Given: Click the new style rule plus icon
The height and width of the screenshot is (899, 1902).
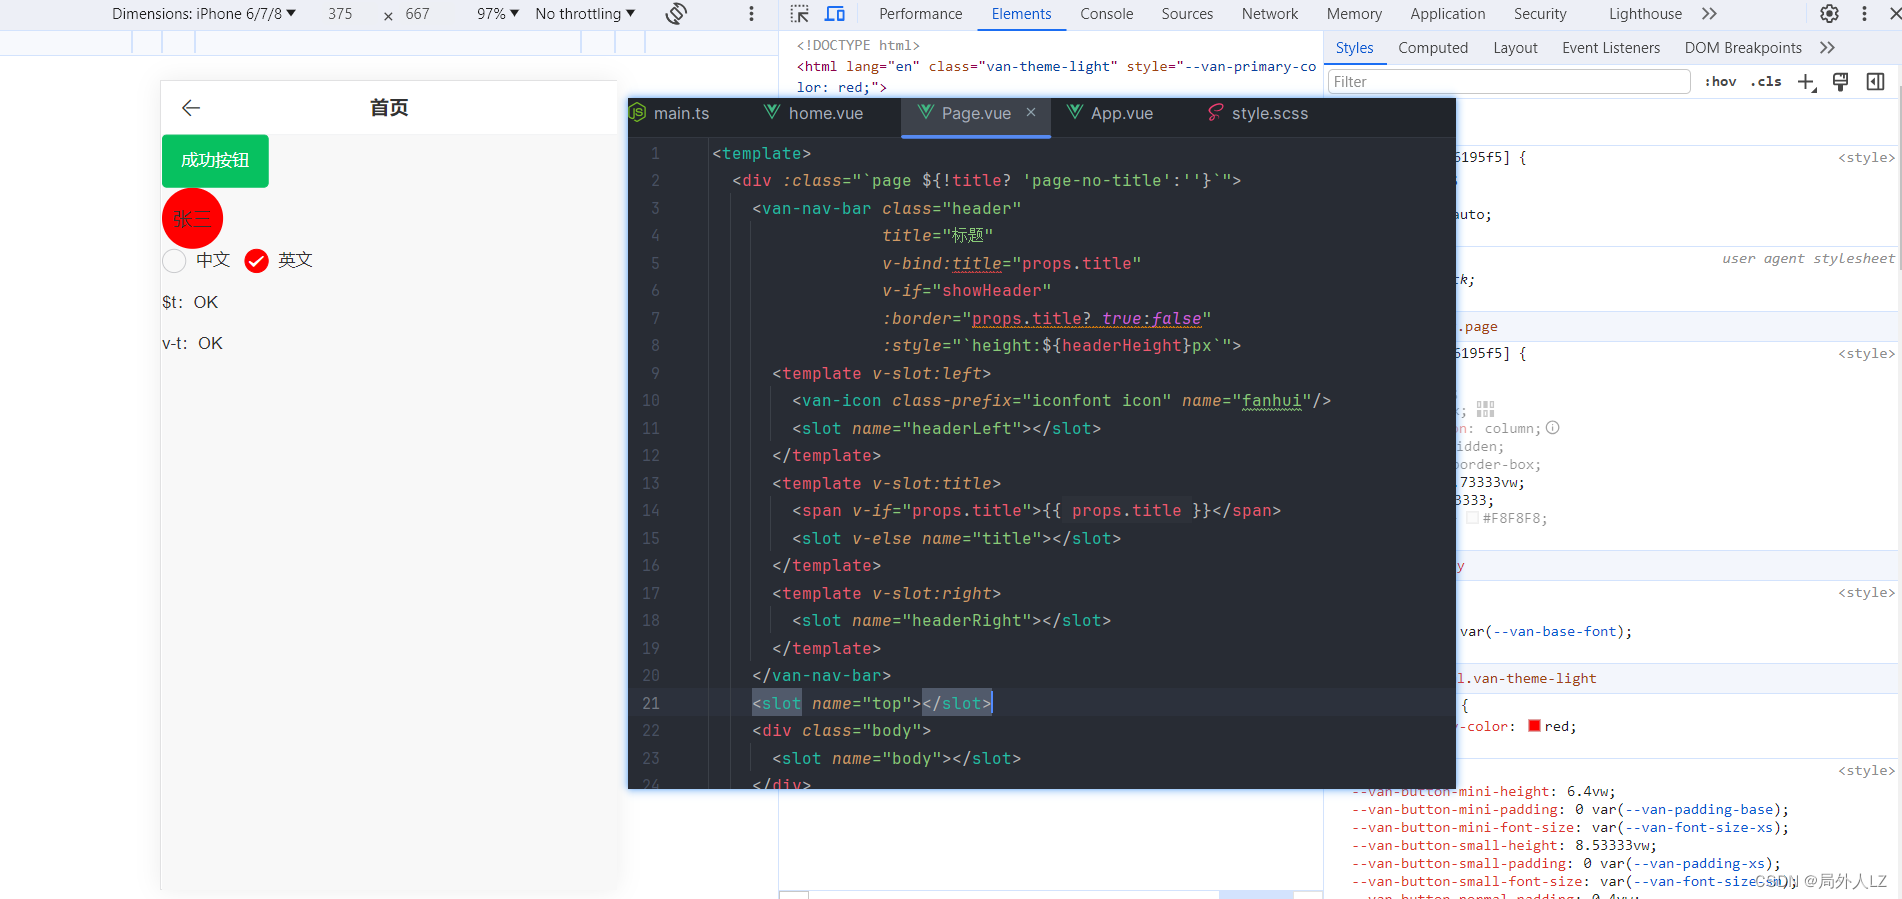Looking at the screenshot, I should (1806, 82).
